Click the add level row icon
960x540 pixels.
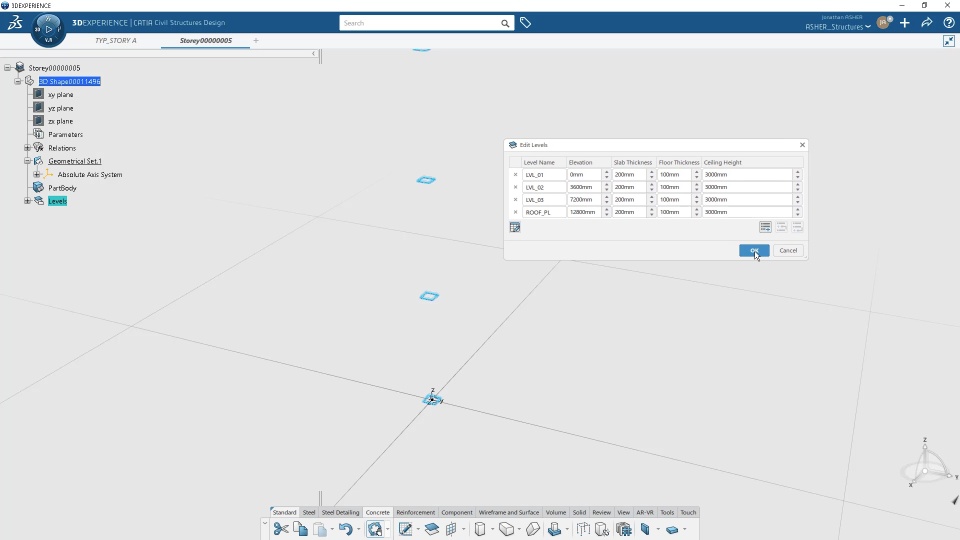coord(765,227)
